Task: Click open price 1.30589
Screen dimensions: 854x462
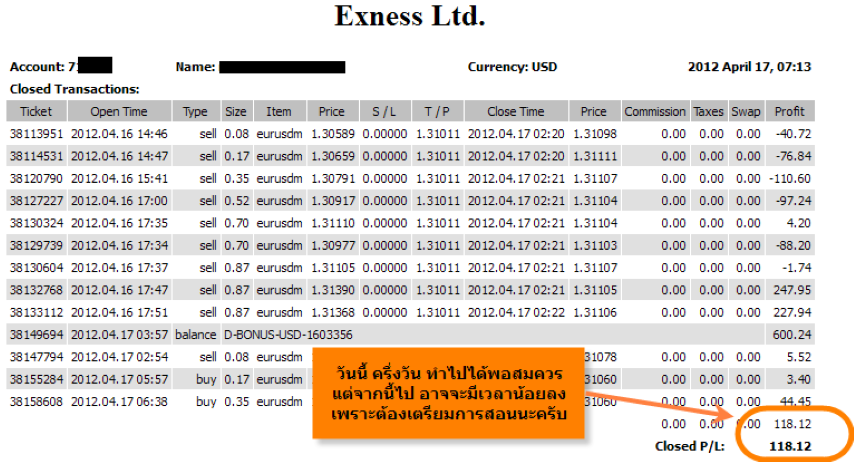Action: coord(333,134)
